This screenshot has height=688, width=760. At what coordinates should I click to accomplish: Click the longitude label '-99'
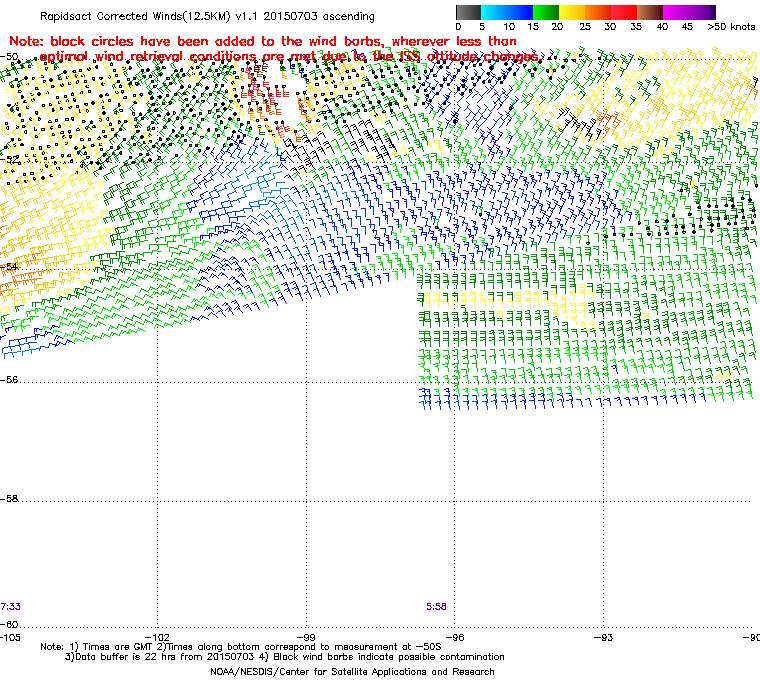coord(306,638)
